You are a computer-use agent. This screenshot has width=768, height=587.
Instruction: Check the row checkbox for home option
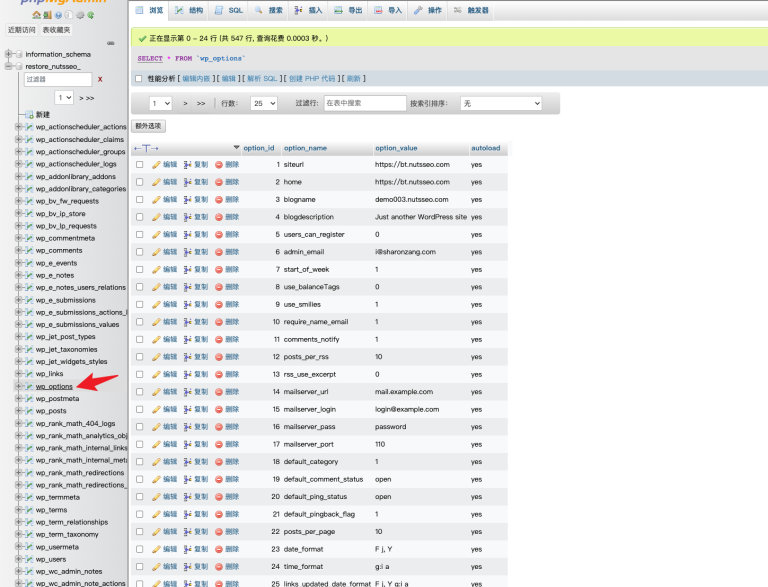pyautogui.click(x=140, y=182)
